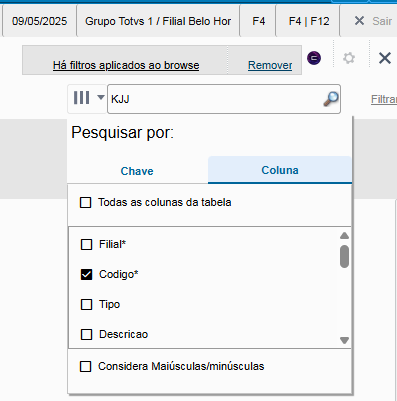Click the F4 | F12 button
The image size is (397, 401).
[309, 21]
